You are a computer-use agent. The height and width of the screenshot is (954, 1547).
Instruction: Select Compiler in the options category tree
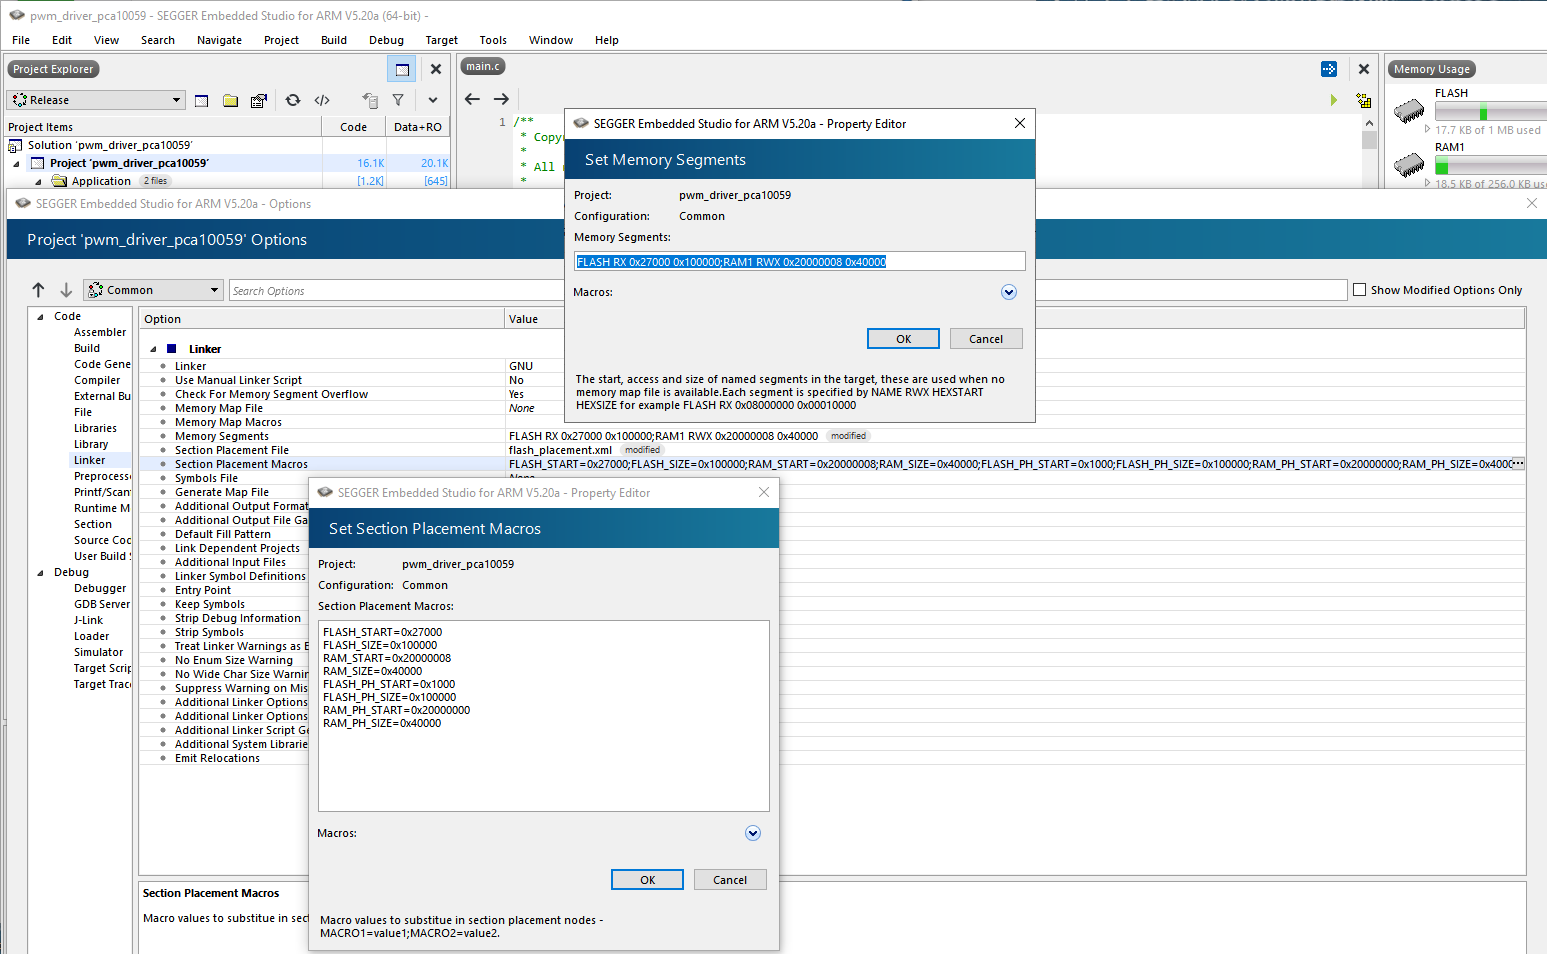[97, 380]
